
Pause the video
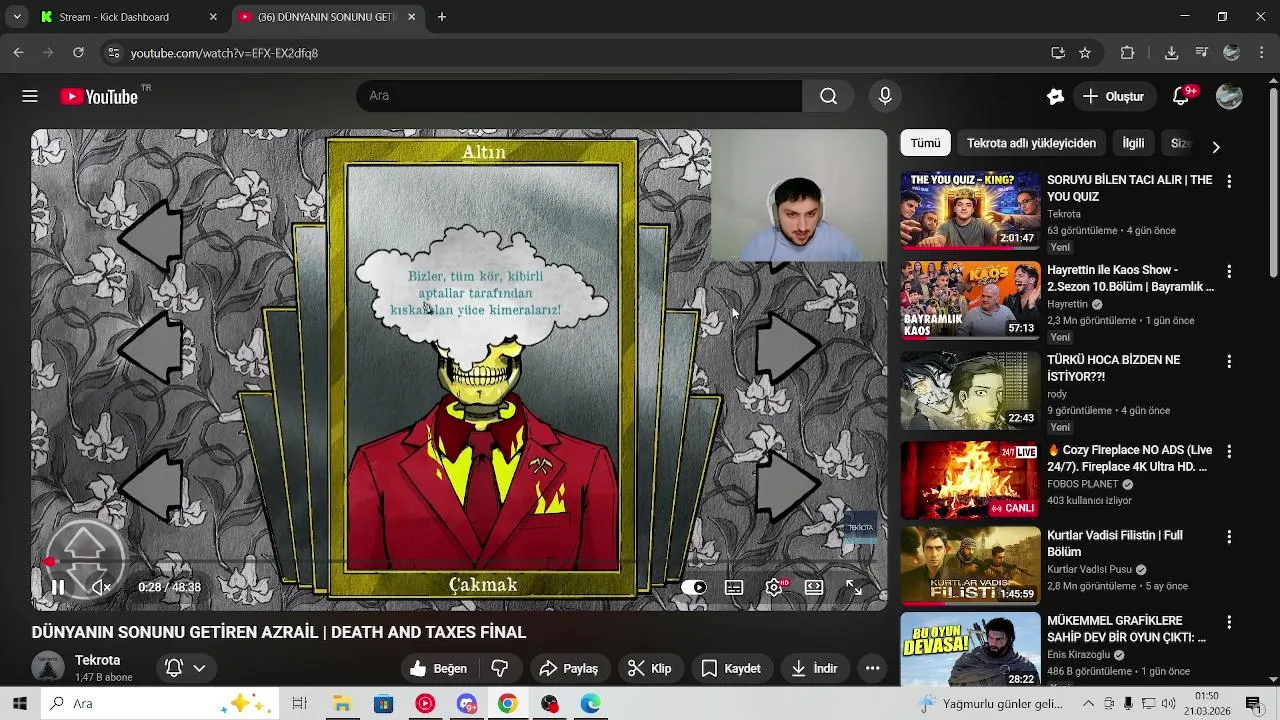click(58, 587)
